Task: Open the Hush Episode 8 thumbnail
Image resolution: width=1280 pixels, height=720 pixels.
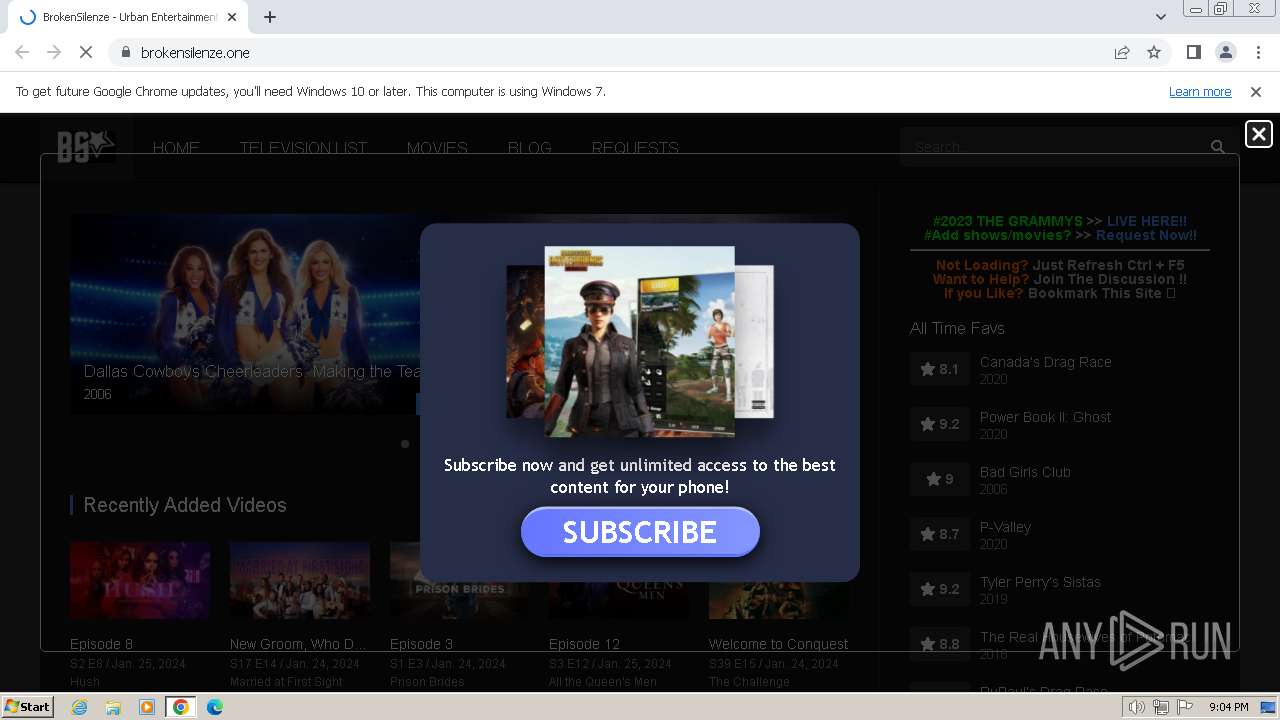Action: [140, 580]
